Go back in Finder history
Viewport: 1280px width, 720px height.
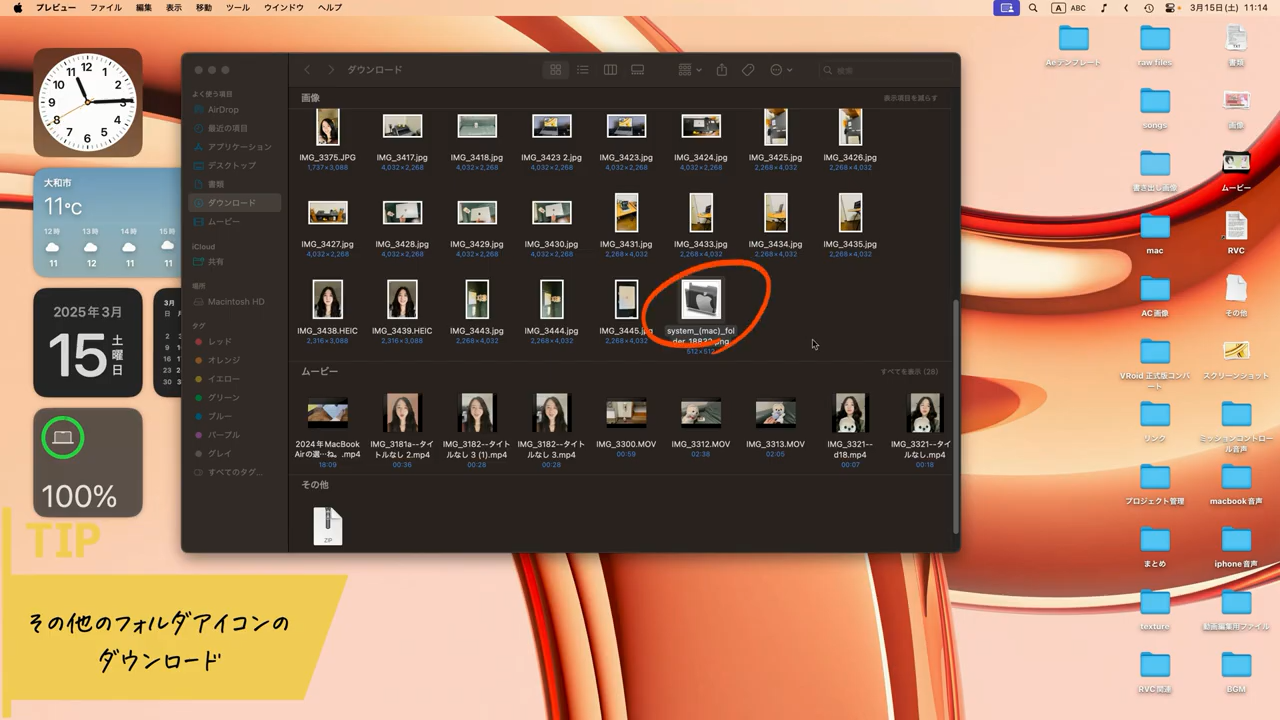click(307, 70)
